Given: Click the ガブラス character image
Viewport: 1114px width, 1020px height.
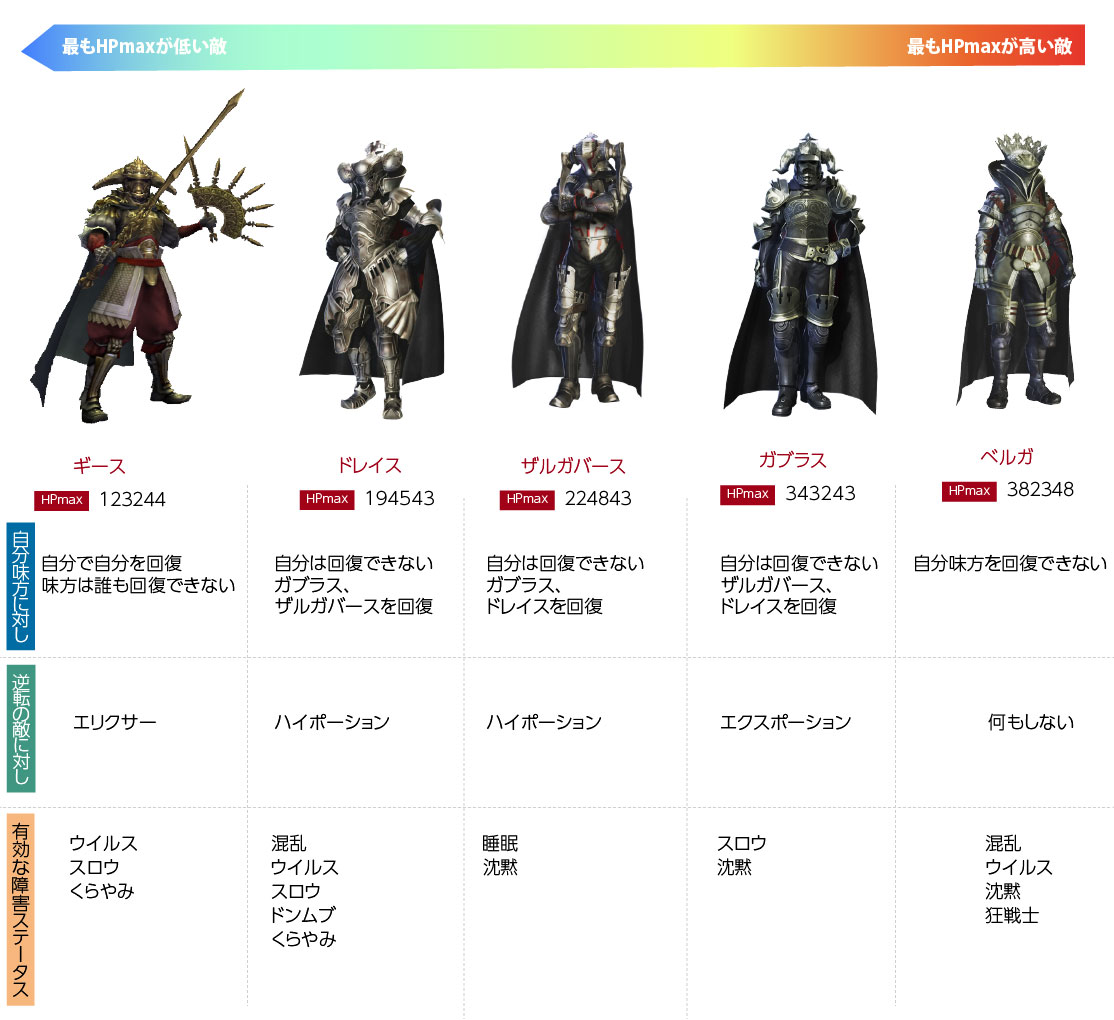Looking at the screenshot, I should point(801,274).
